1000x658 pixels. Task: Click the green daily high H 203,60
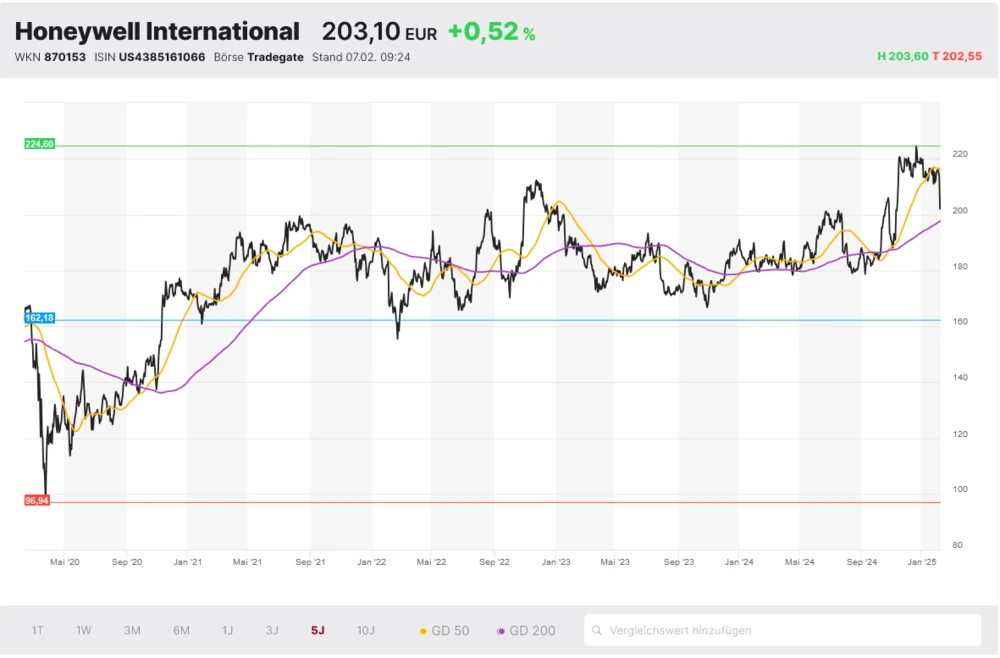[902, 57]
